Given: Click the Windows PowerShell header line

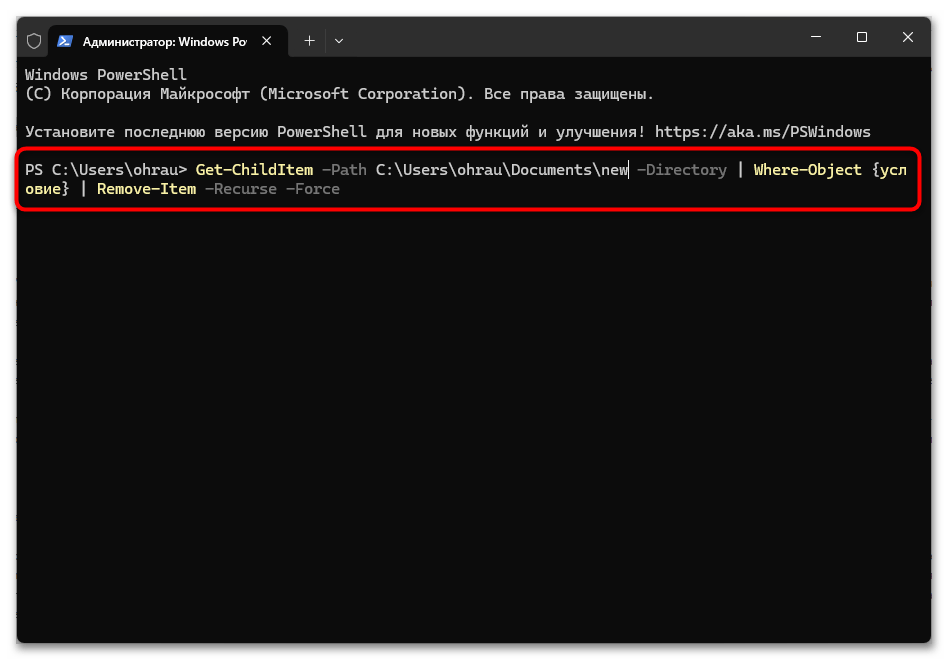Looking at the screenshot, I should coord(106,75).
